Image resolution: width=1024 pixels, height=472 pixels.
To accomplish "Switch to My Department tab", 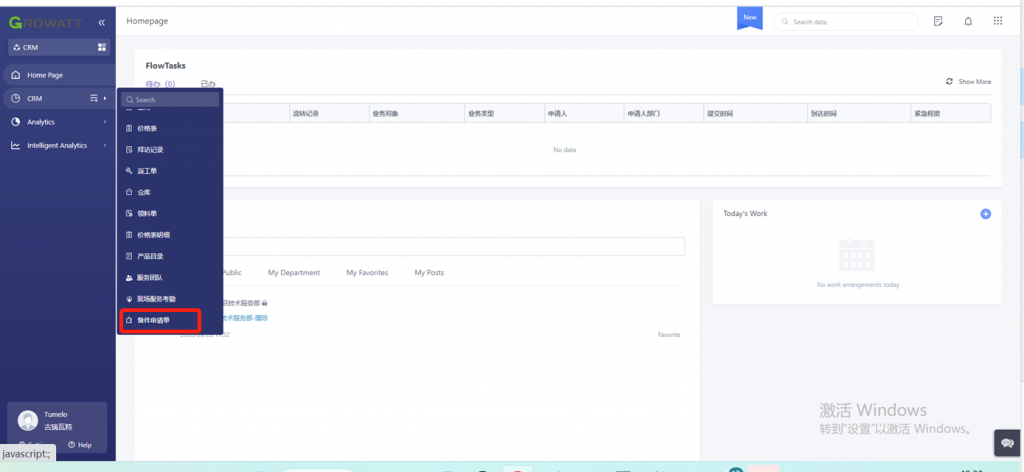I will (294, 272).
